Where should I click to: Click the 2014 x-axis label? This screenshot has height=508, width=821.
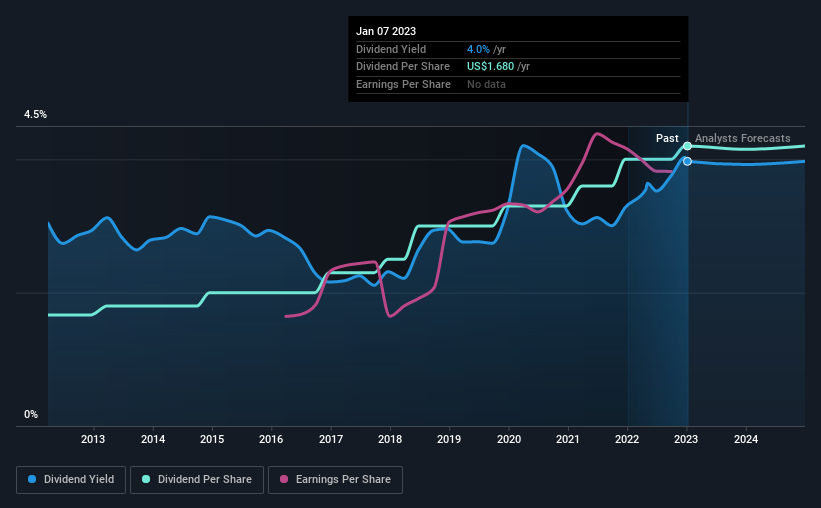tap(153, 439)
